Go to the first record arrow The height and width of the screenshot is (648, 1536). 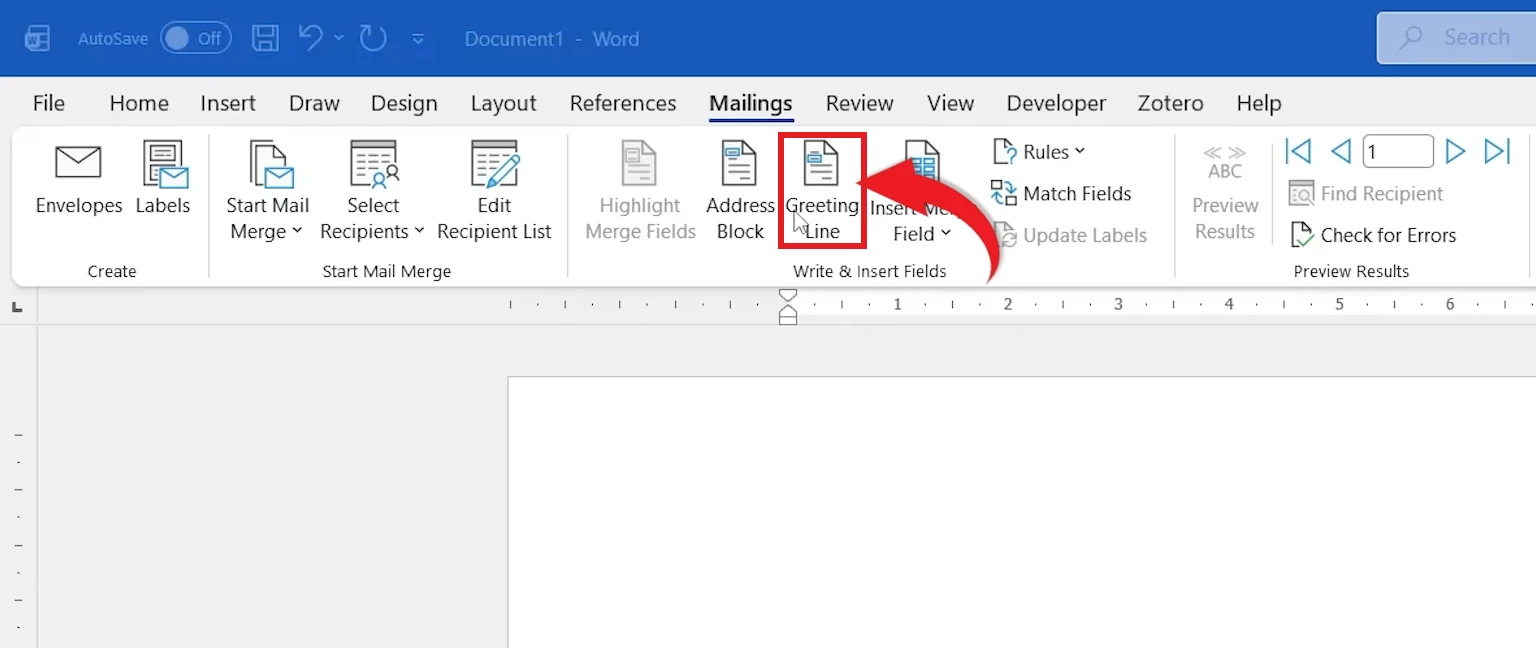tap(1298, 152)
